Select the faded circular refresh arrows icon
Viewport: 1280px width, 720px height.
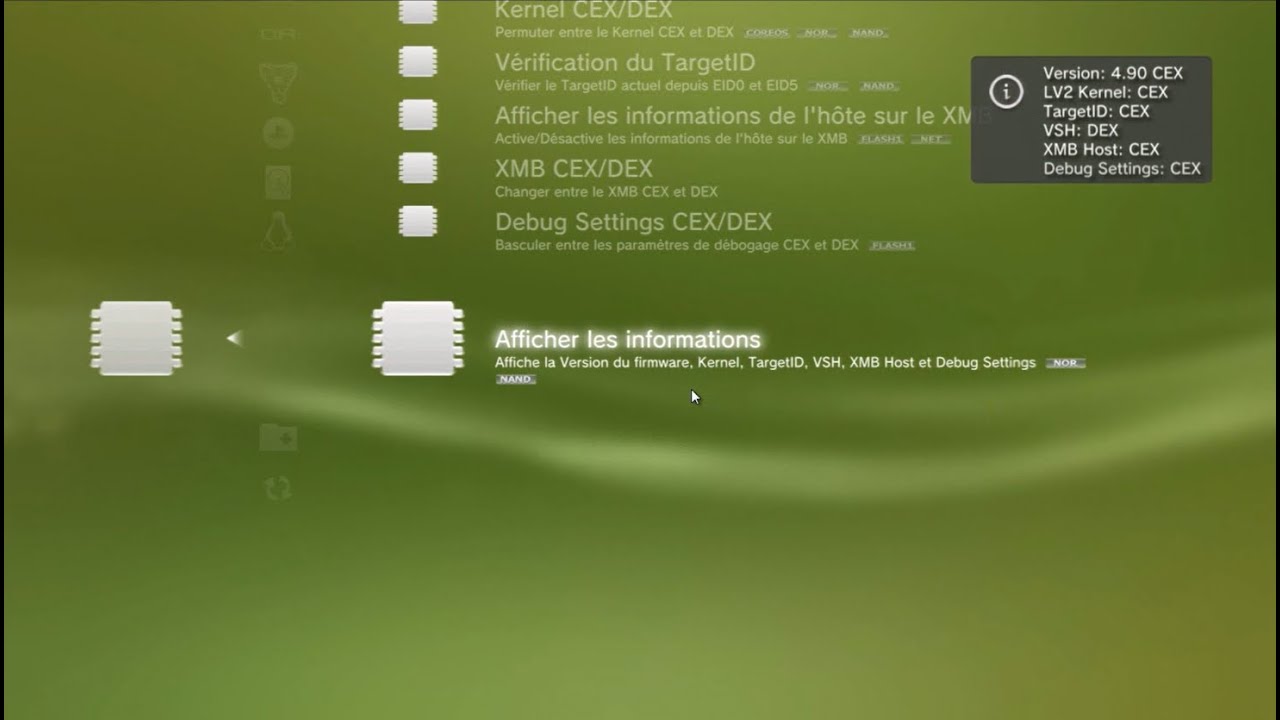tap(277, 488)
